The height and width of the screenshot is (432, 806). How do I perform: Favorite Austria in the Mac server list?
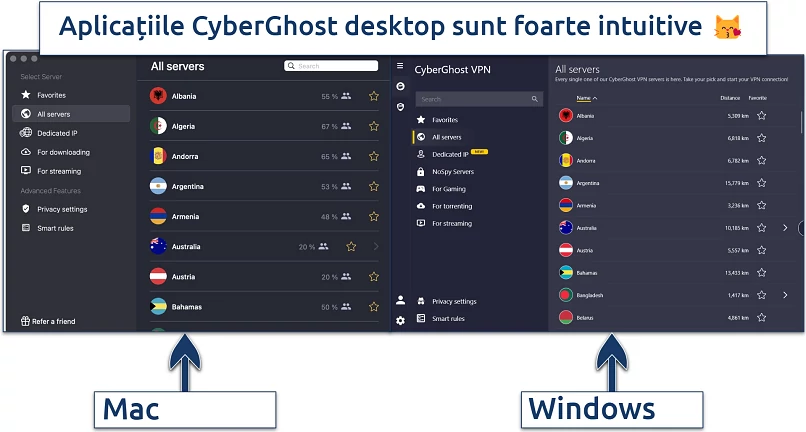(374, 277)
